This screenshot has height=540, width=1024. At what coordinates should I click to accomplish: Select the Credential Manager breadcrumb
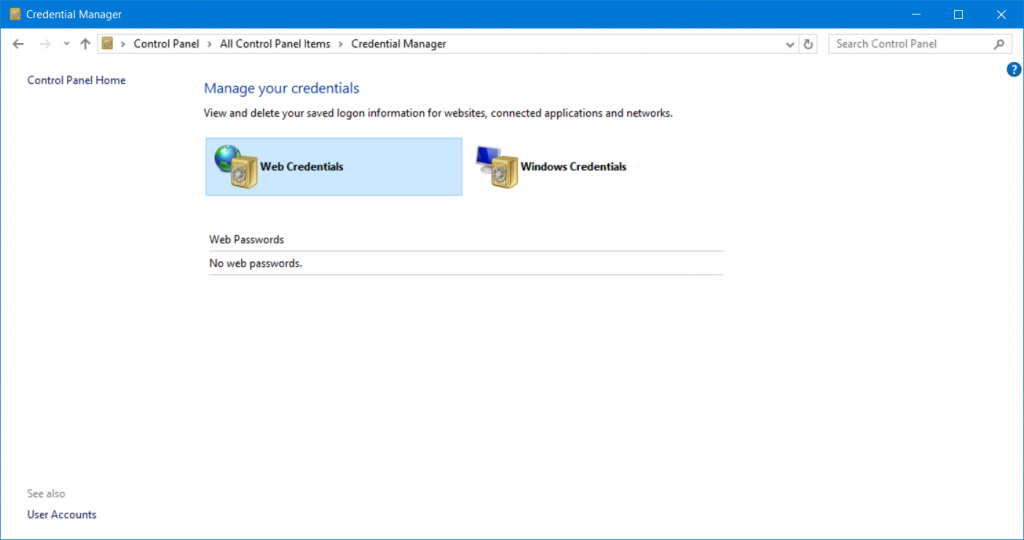(x=398, y=44)
